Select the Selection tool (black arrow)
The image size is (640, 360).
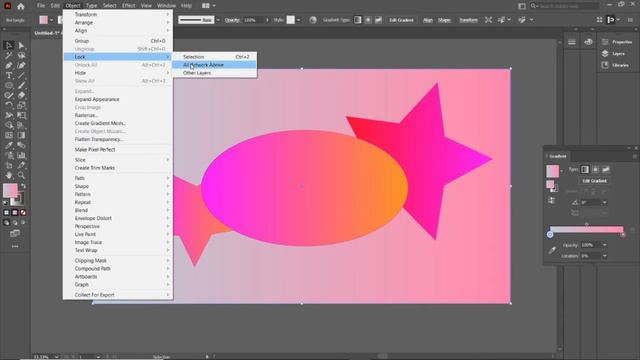click(9, 45)
